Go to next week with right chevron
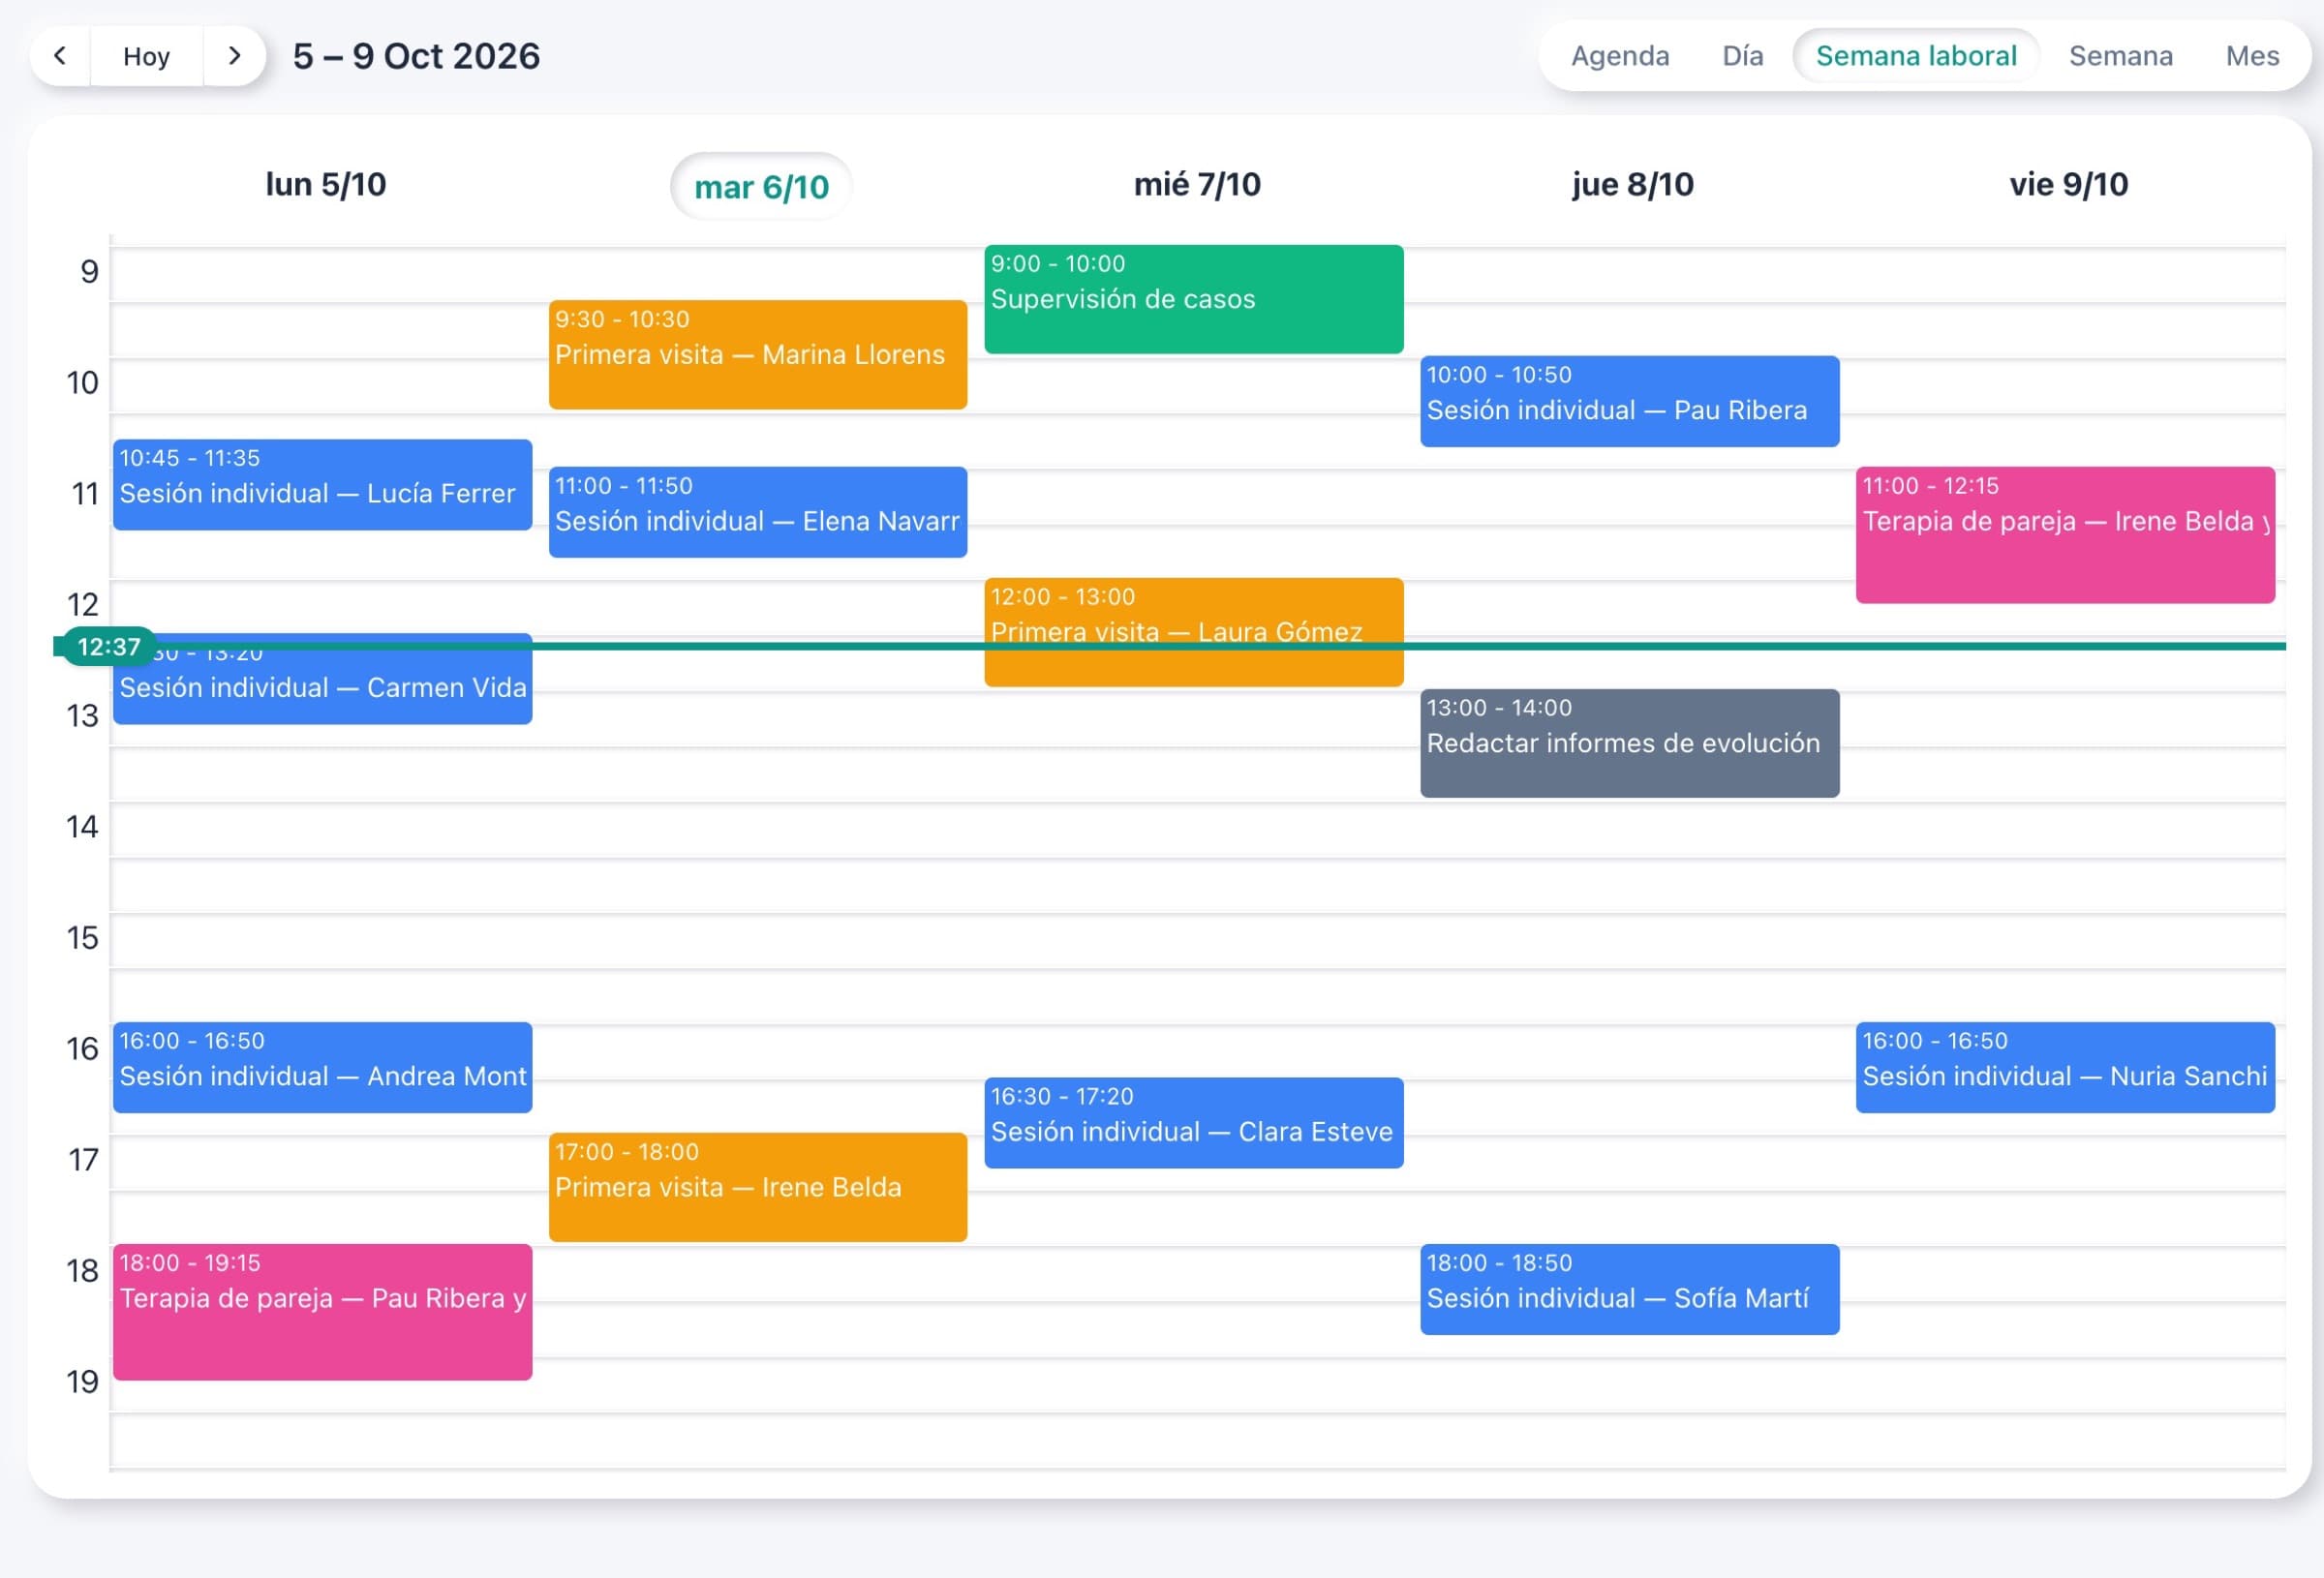The width and height of the screenshot is (2324, 1578). 234,56
